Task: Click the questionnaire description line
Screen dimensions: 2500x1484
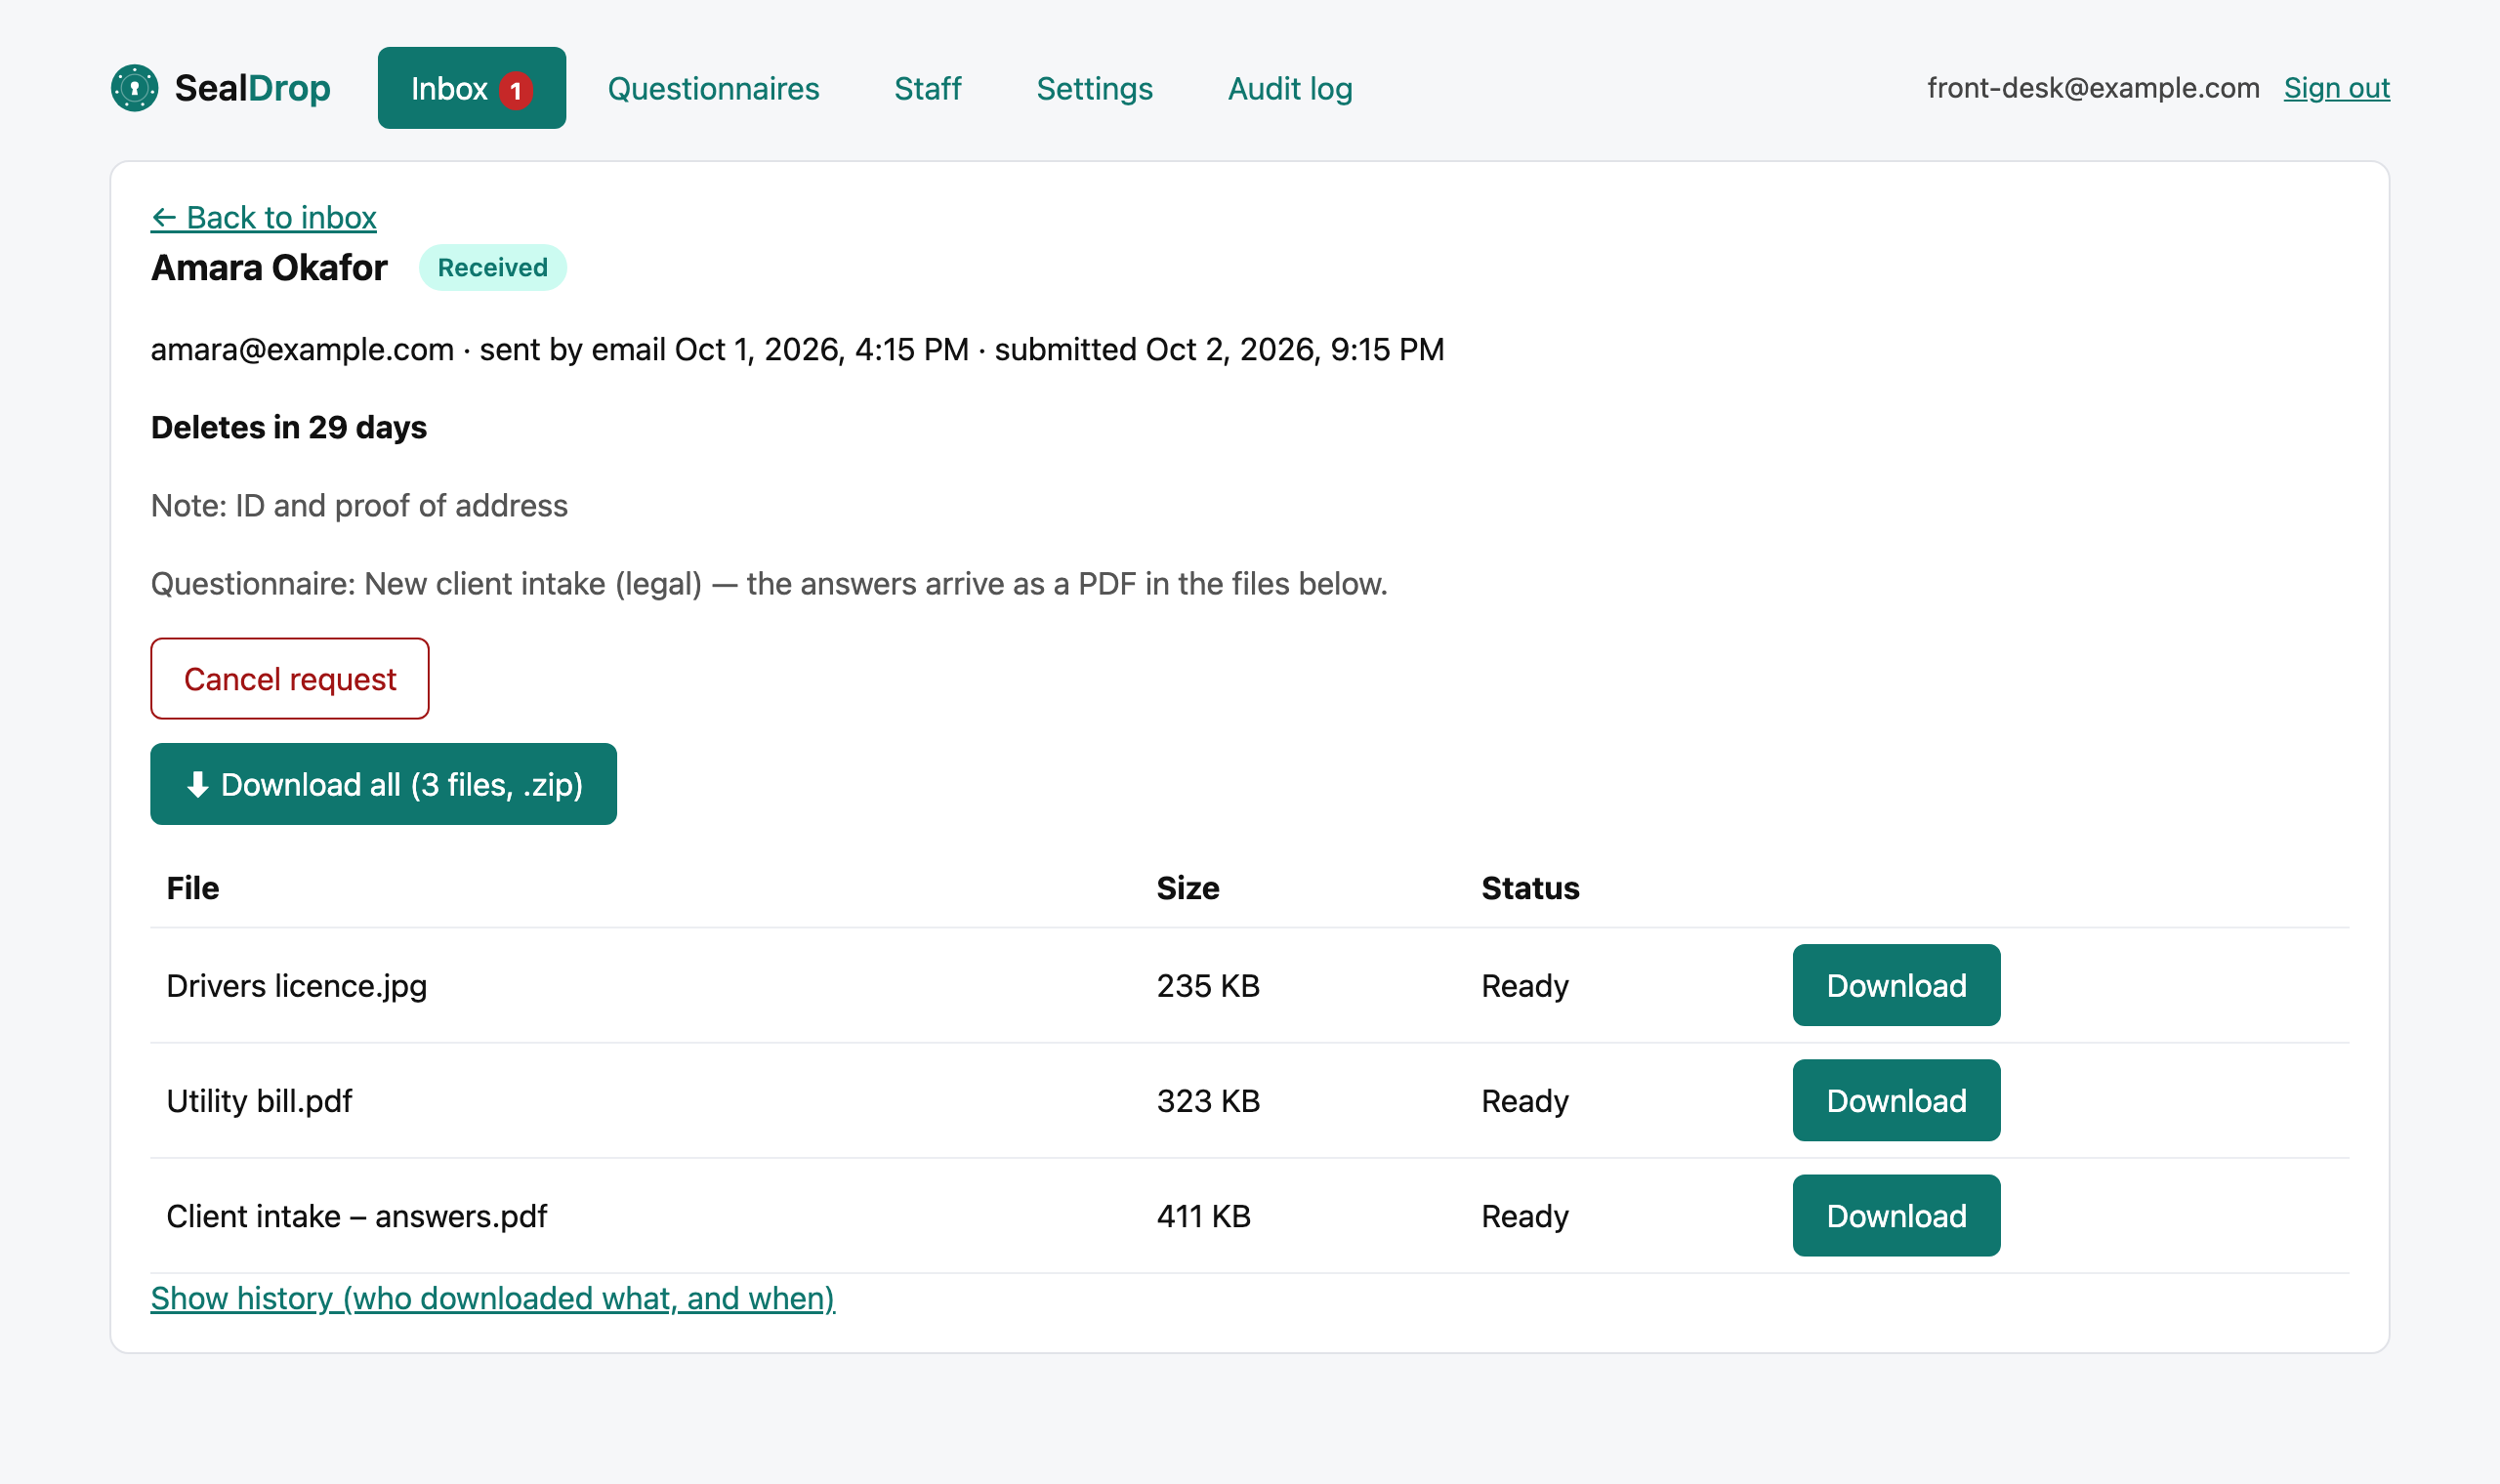Action: click(768, 583)
